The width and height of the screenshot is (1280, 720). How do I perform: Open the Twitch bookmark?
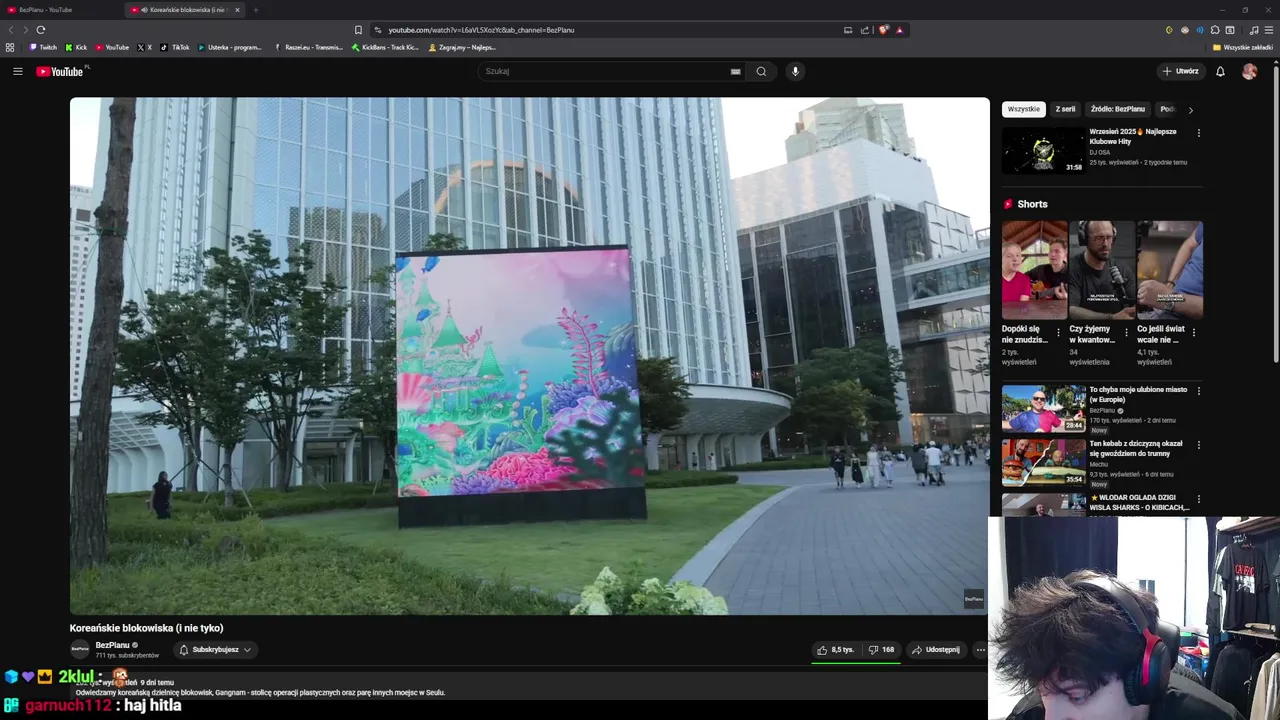click(x=43, y=47)
